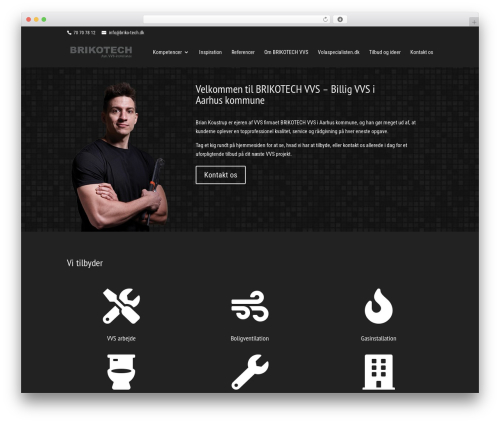Click the Gasinstallation flame icon
This screenshot has width=500, height=423.
point(378,306)
